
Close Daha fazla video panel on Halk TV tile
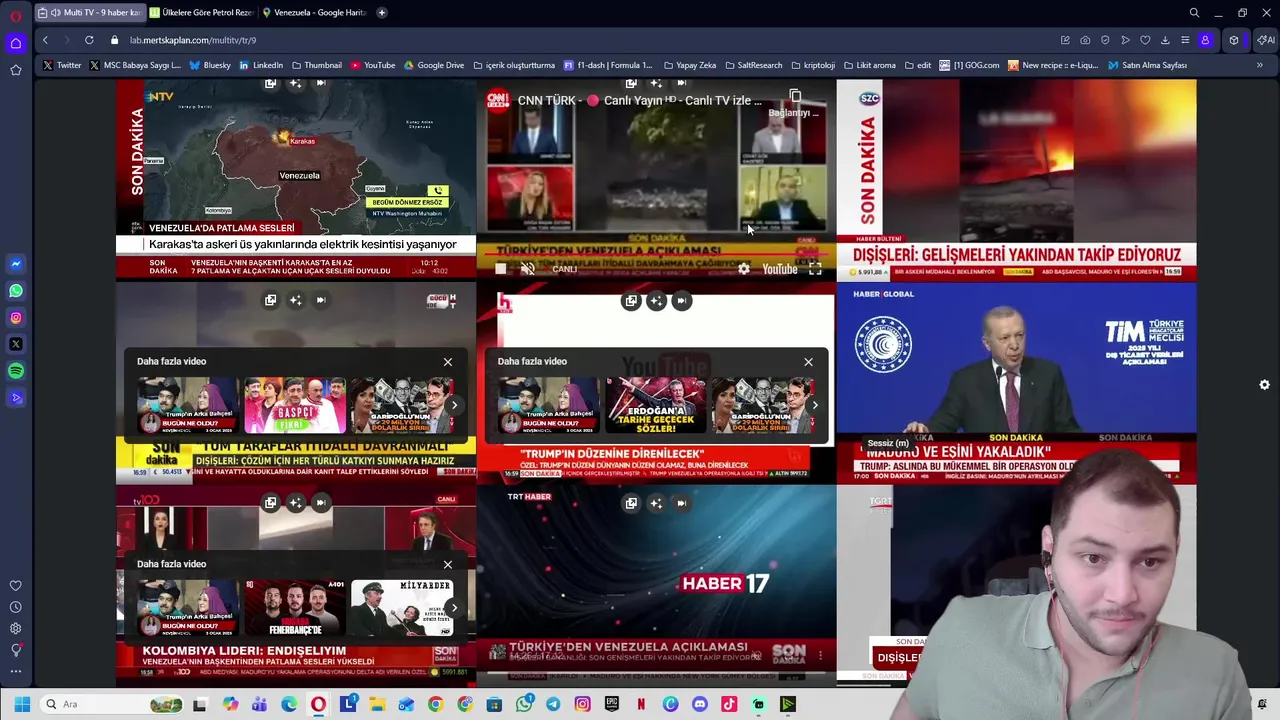click(x=808, y=362)
